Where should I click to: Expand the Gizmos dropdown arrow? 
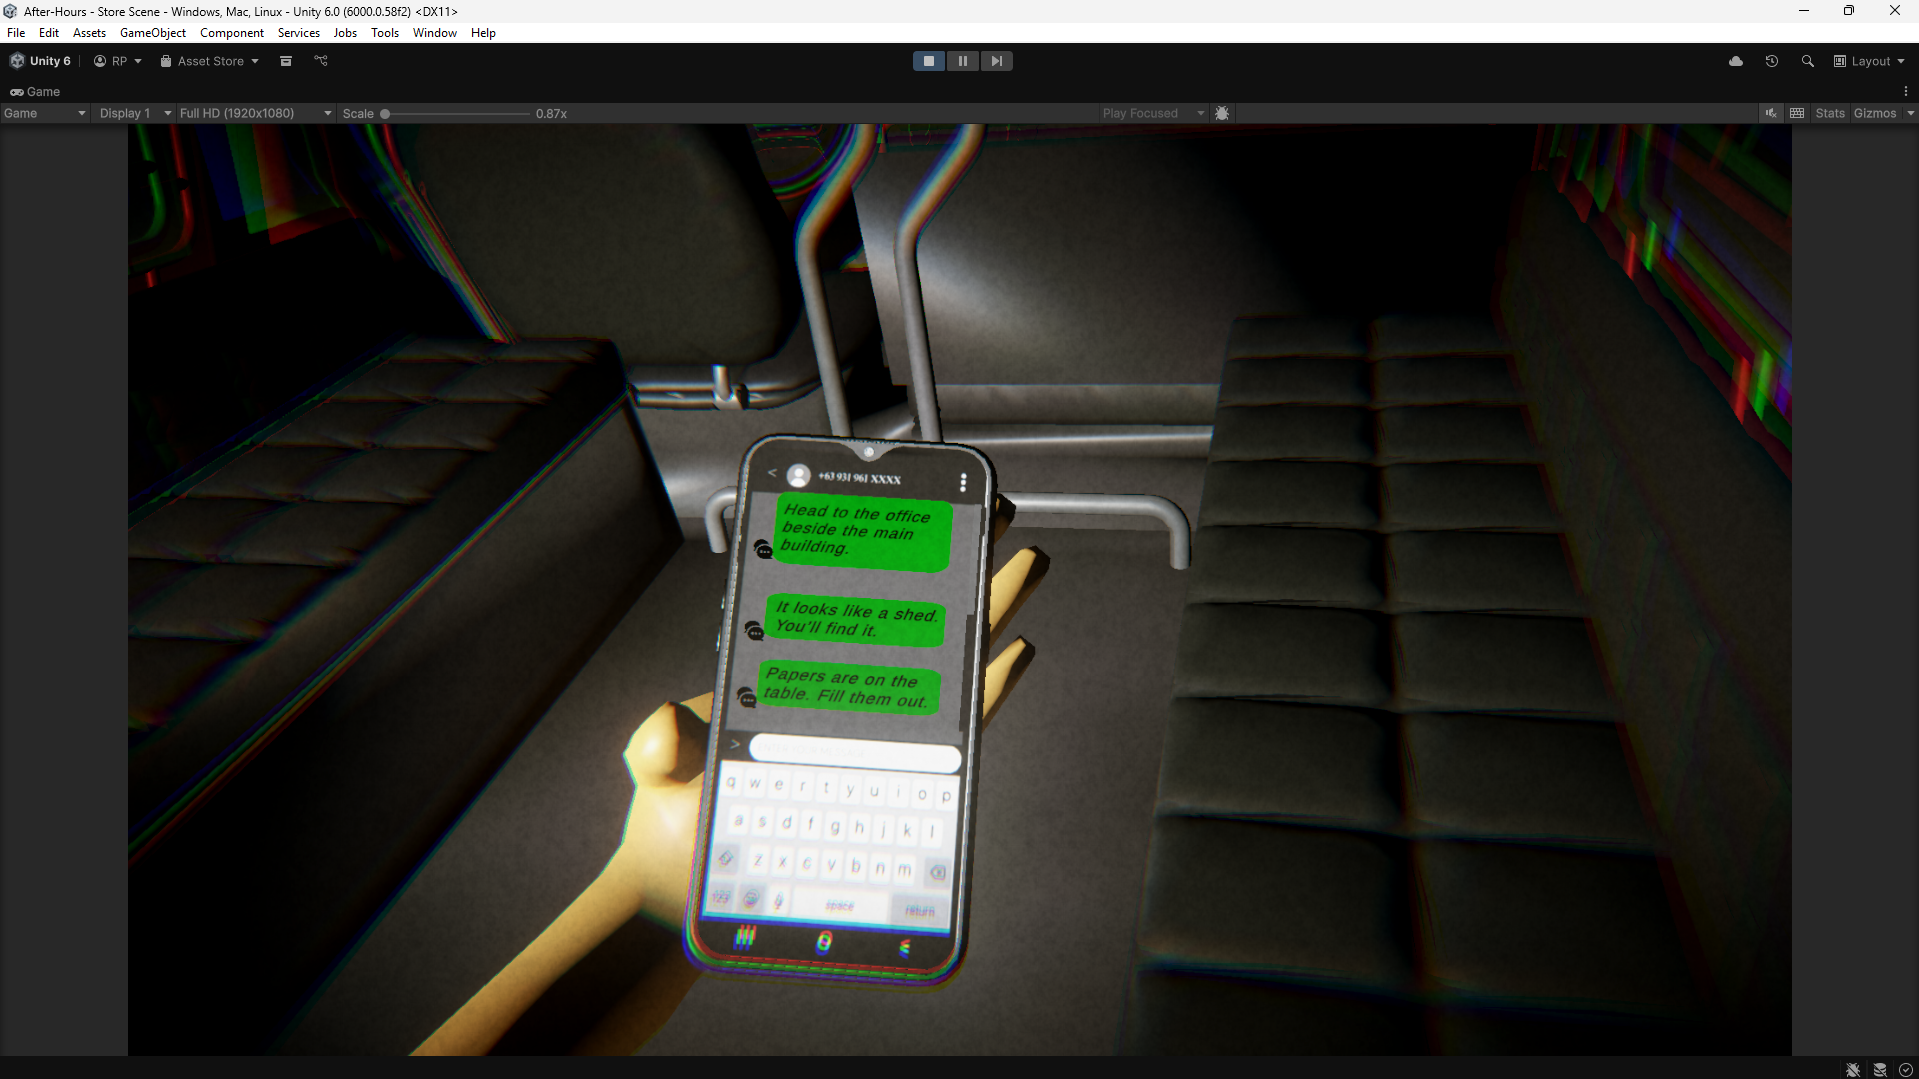click(1910, 113)
